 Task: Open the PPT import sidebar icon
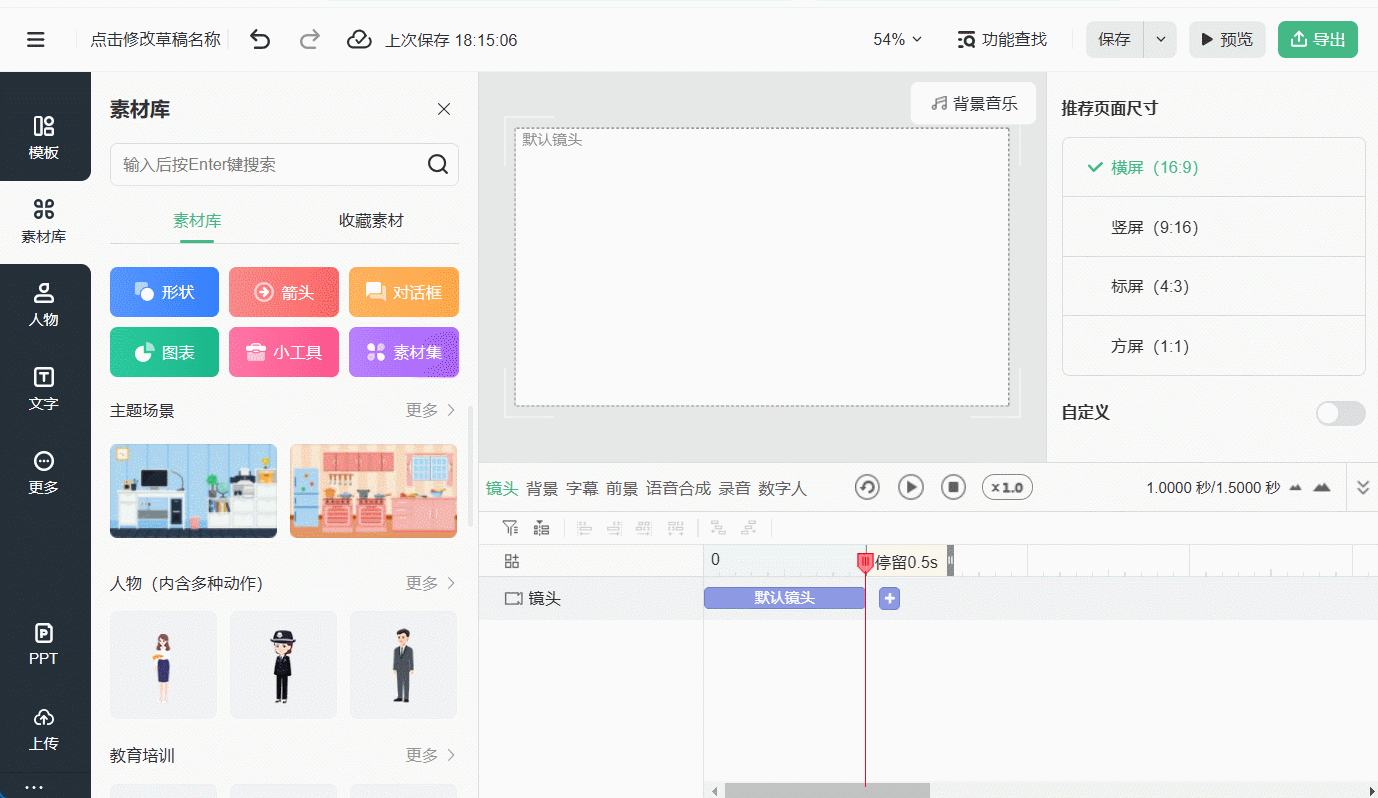tap(44, 644)
